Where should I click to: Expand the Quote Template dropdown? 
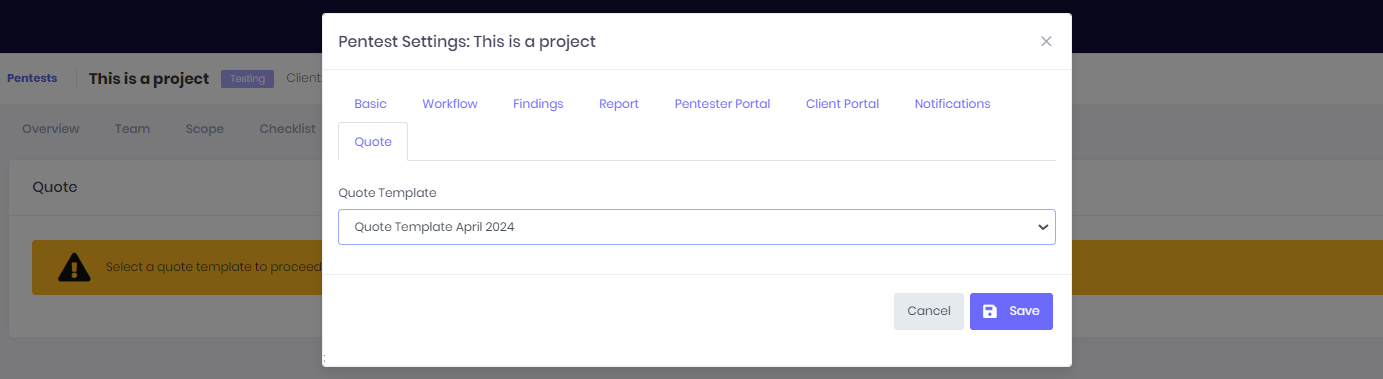(x=697, y=227)
